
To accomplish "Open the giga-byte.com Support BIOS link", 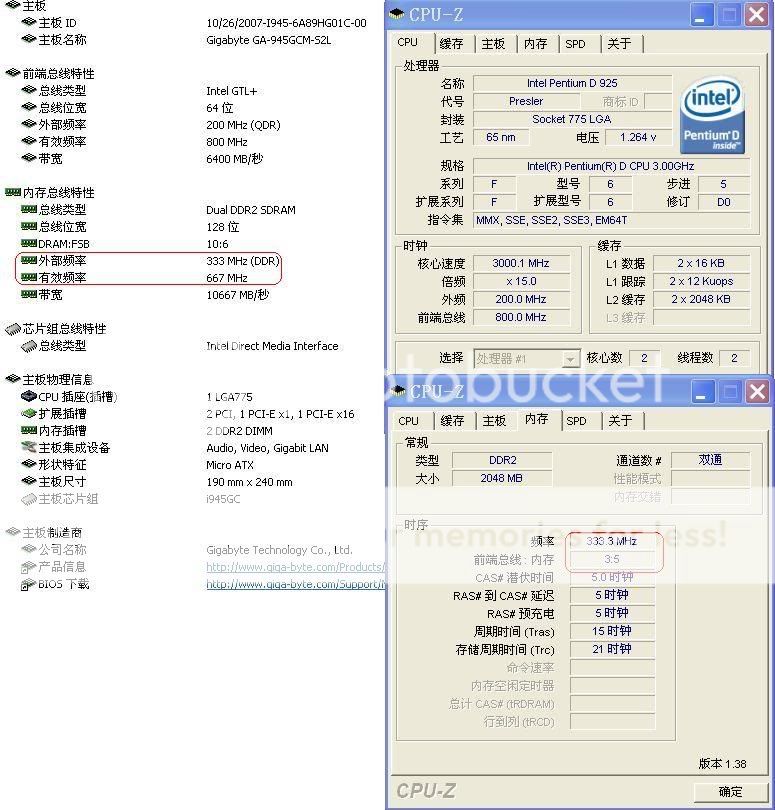I will [x=295, y=584].
